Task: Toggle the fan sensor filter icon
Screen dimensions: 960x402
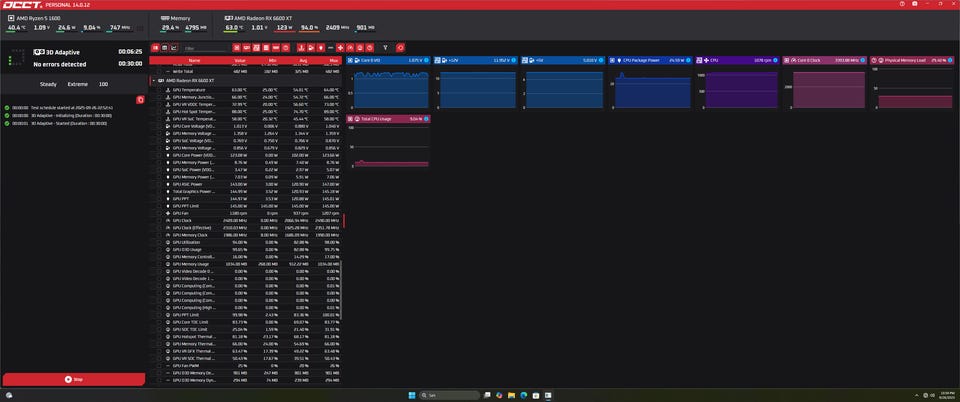Action: [340, 48]
